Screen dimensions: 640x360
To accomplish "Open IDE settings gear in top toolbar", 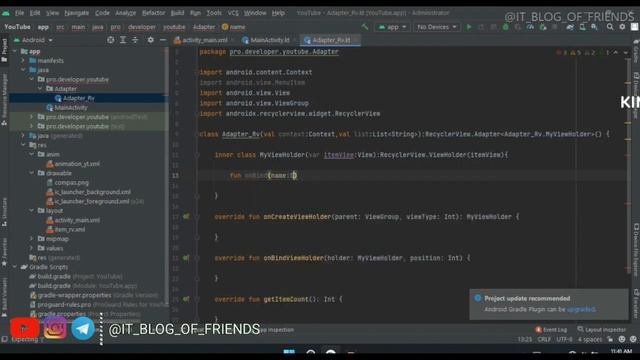I will [622, 27].
